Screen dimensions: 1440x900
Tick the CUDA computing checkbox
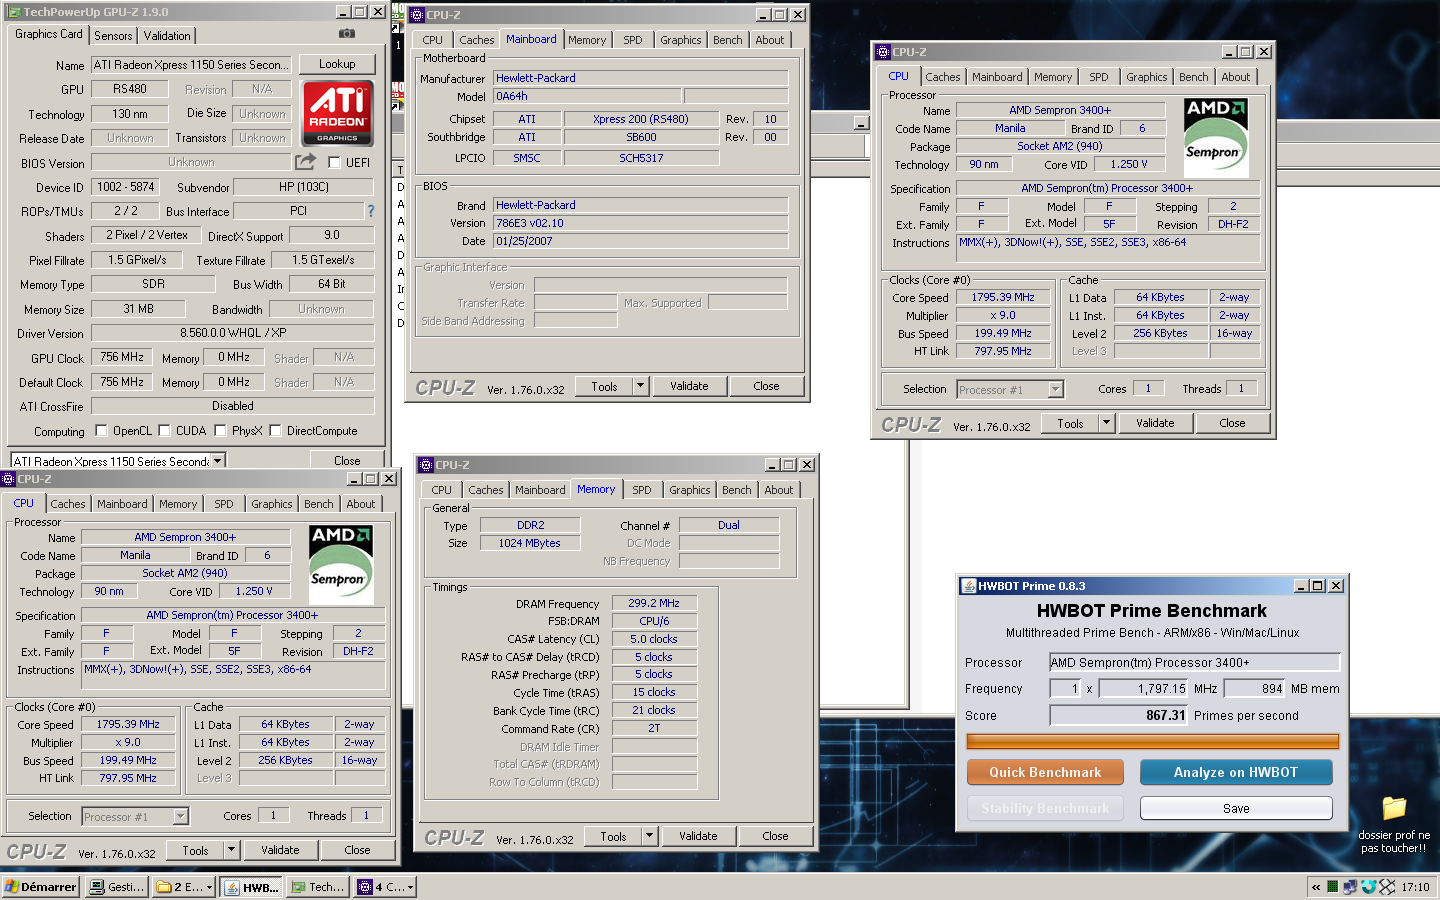click(164, 431)
